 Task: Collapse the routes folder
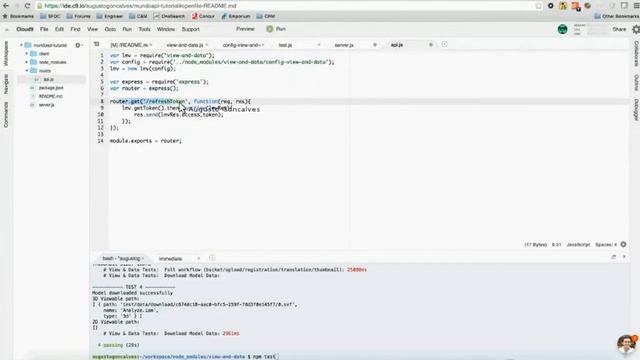(27, 71)
